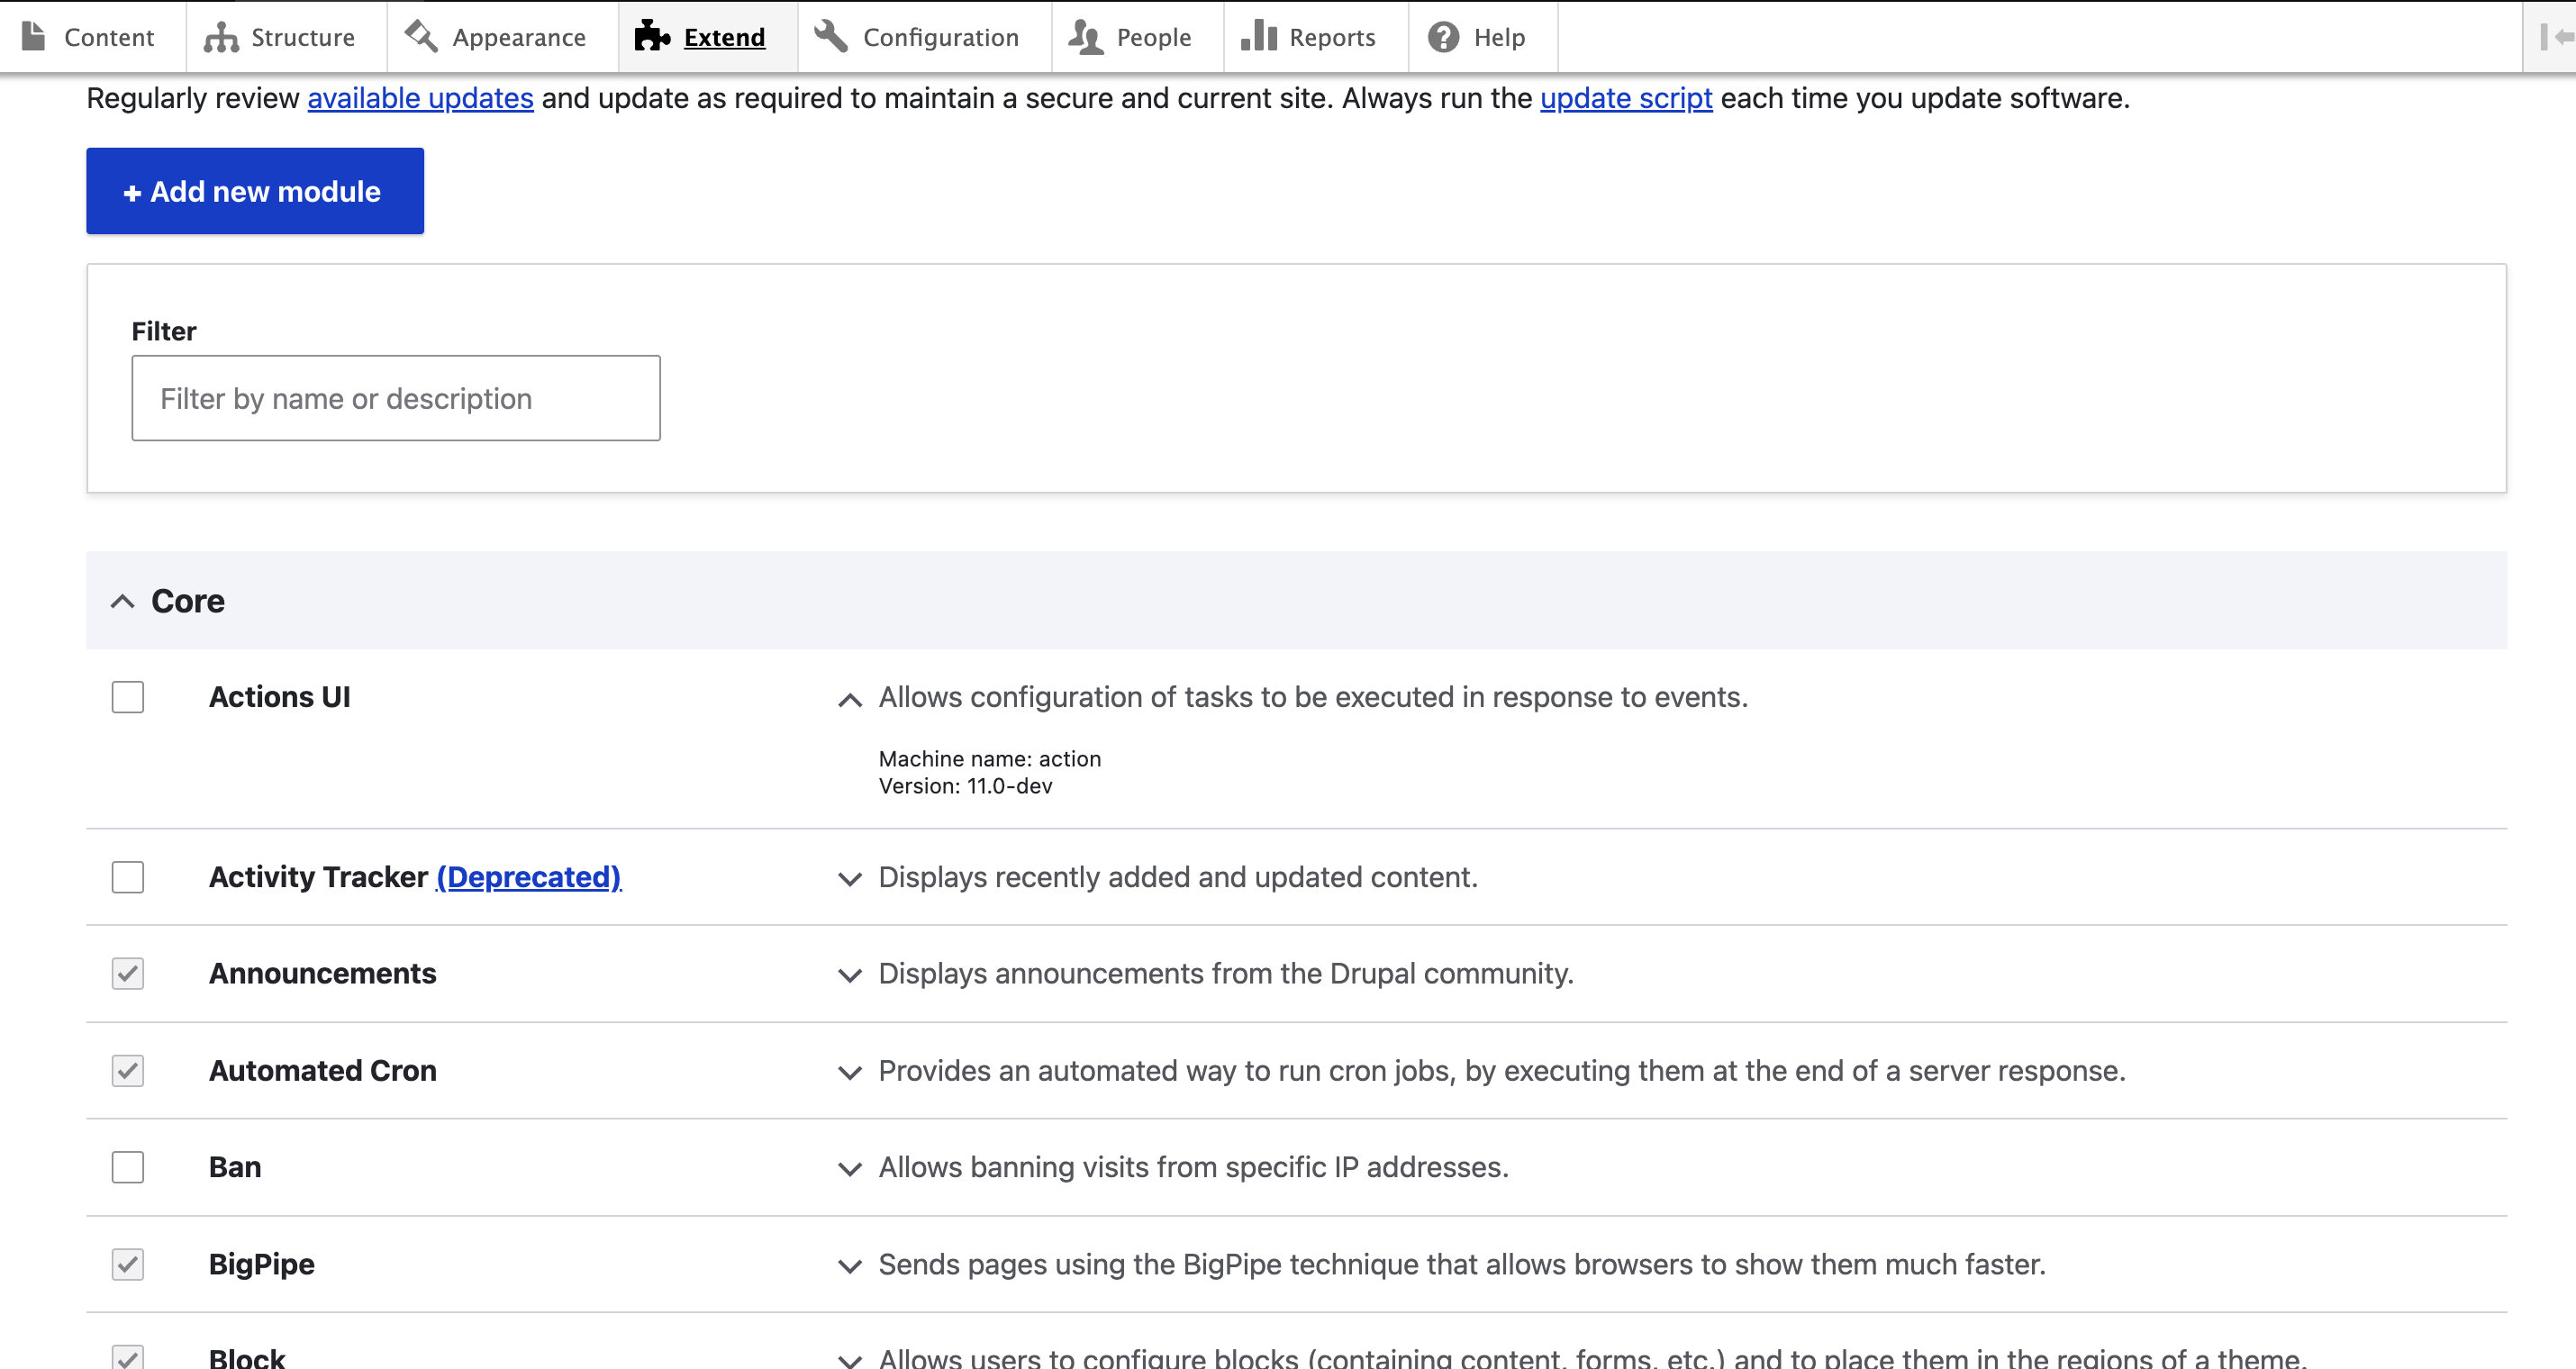Click the Structure hierarchy icon
This screenshot has height=1369, width=2576.
(221, 37)
